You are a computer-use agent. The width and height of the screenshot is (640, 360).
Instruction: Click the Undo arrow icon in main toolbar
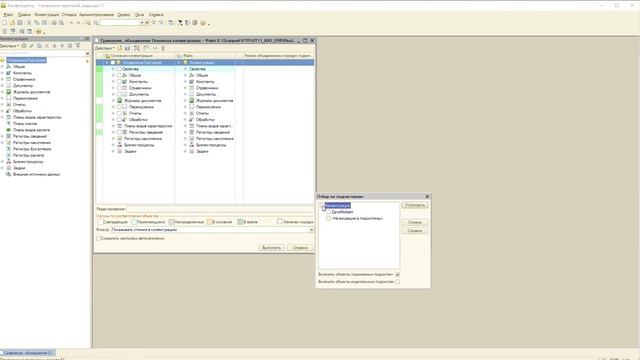point(71,23)
